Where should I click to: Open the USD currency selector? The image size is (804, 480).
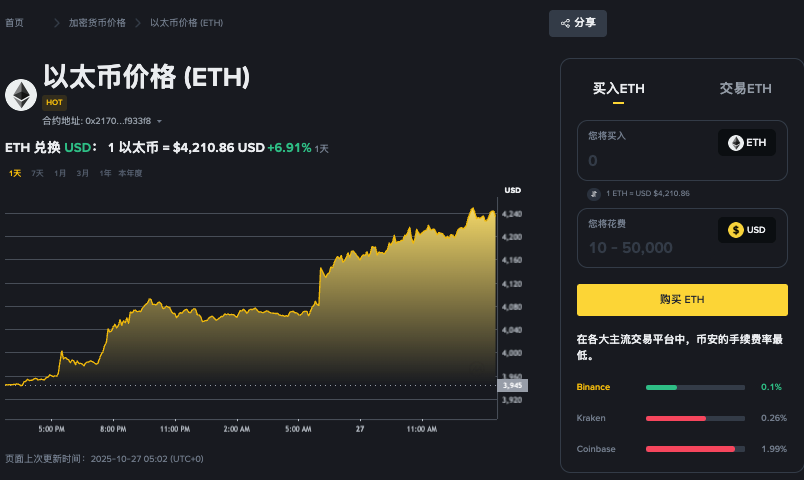pos(747,230)
